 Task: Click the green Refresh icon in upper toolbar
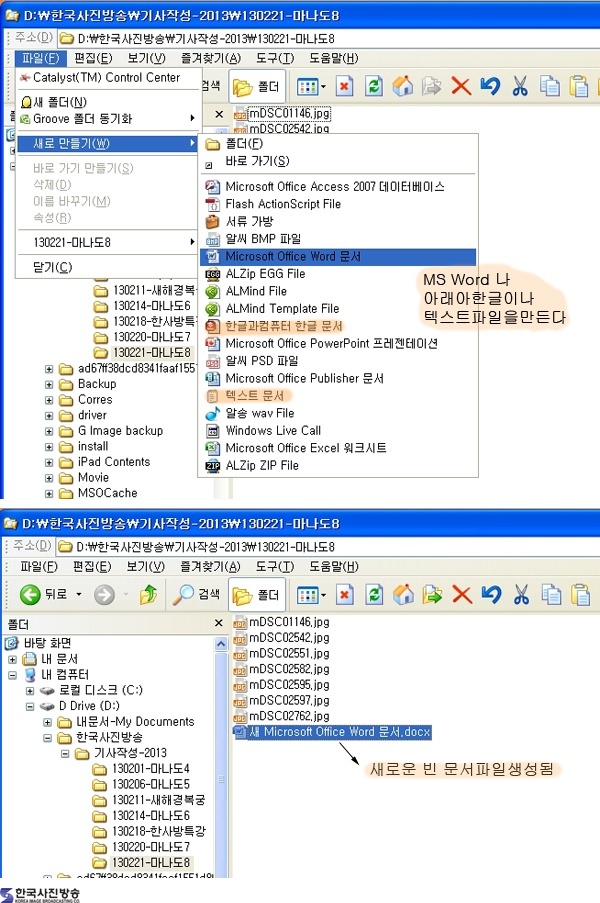click(x=374, y=87)
